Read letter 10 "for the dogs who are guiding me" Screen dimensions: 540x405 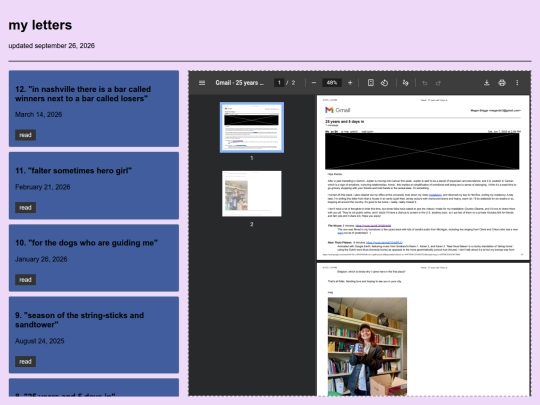click(x=25, y=280)
